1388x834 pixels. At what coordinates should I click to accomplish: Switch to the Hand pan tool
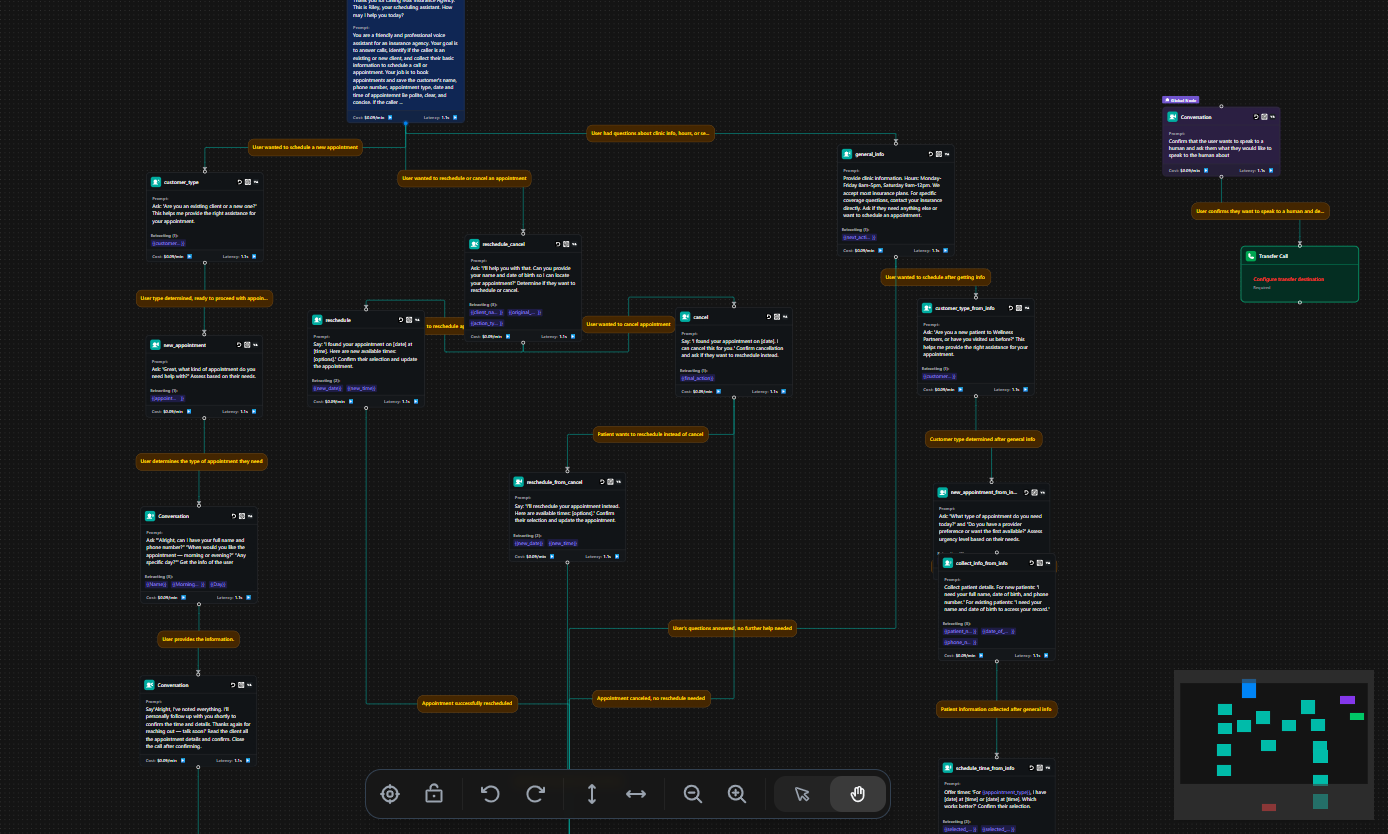click(857, 794)
